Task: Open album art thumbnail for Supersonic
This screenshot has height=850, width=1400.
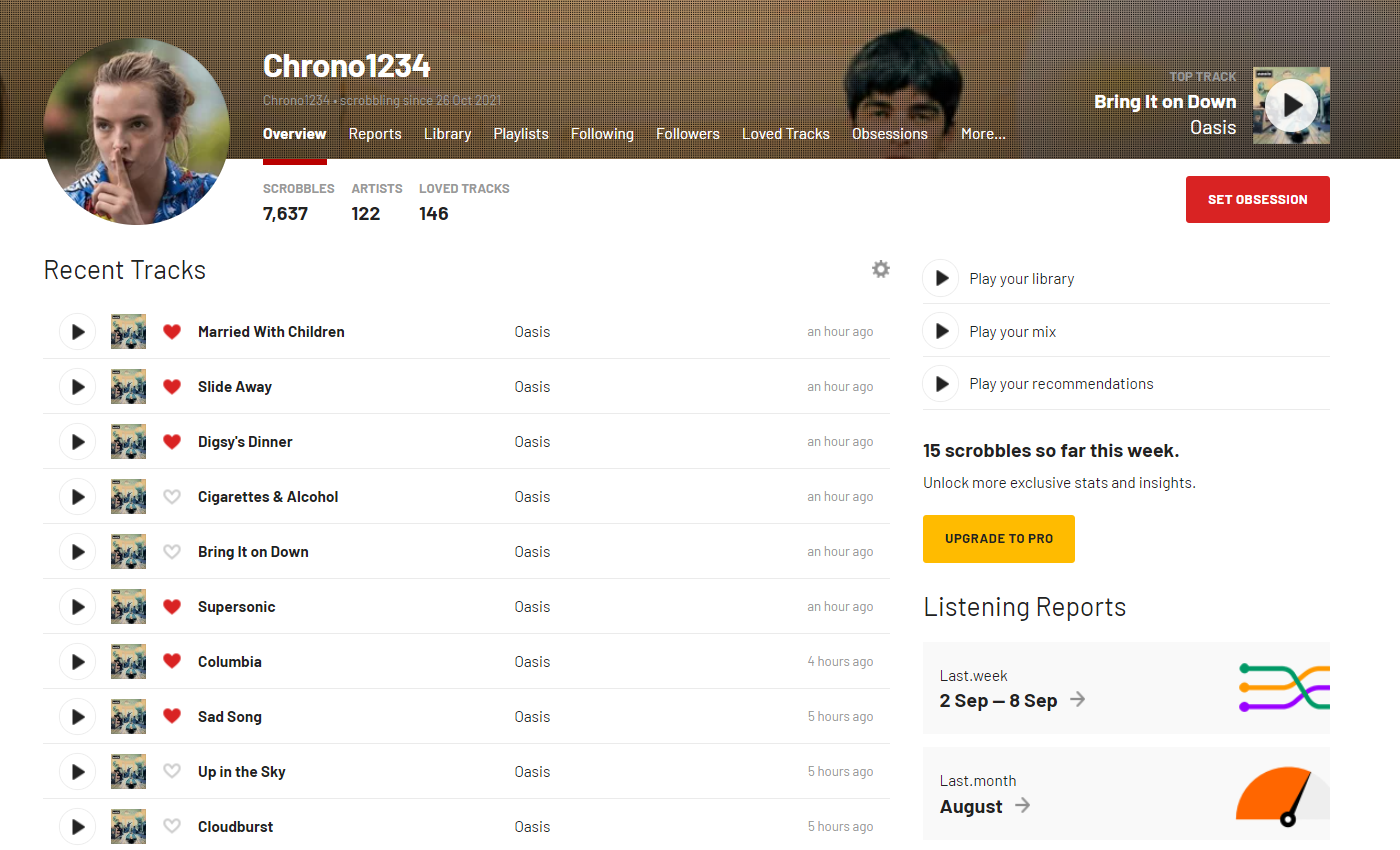Action: [128, 607]
